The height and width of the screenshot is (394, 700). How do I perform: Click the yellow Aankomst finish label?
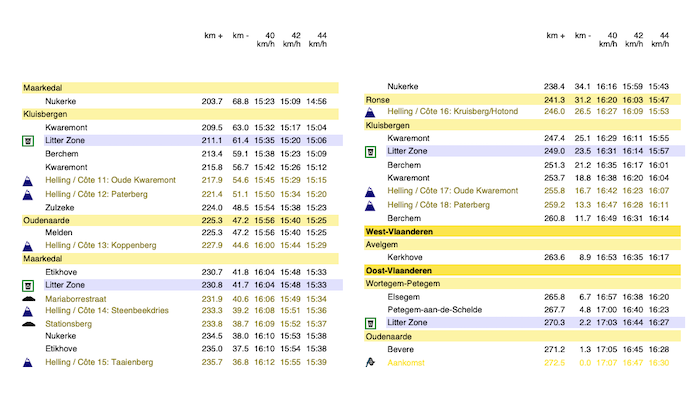406,363
